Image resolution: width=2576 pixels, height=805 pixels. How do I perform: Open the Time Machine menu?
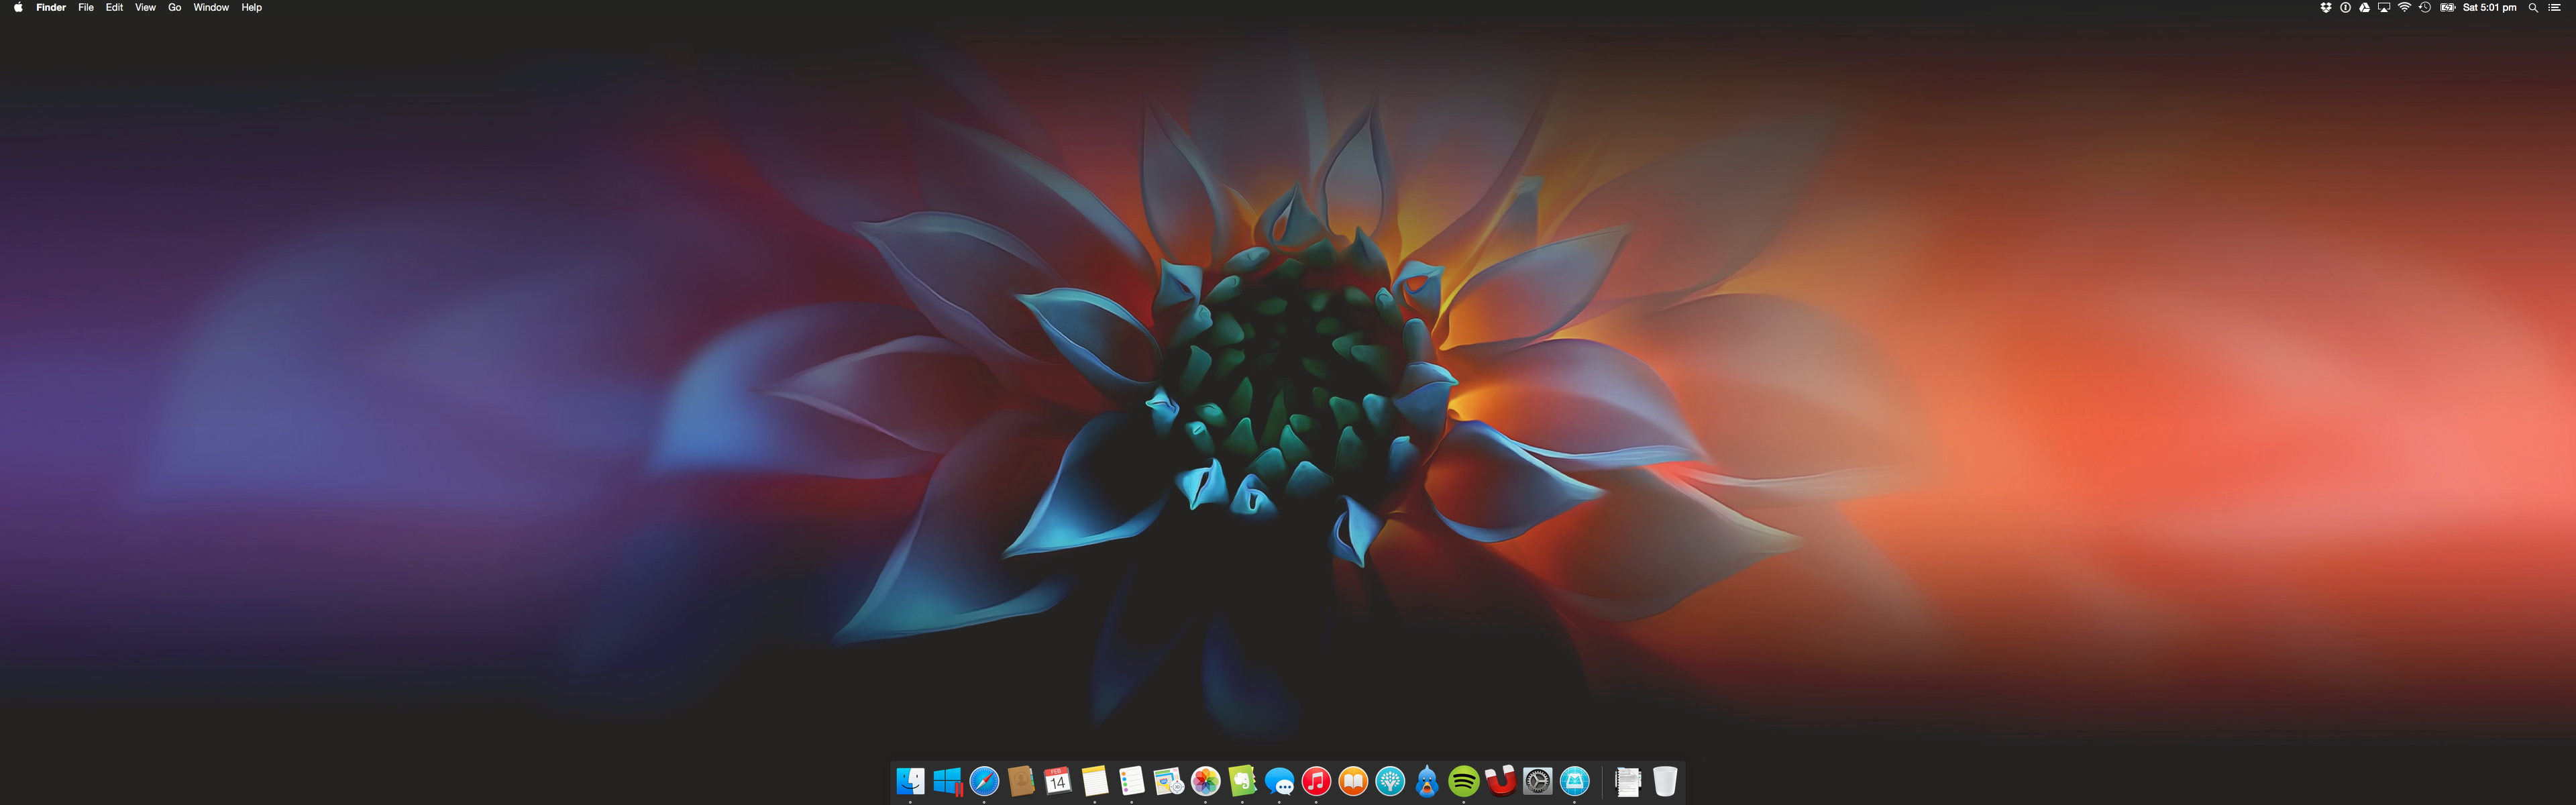(2425, 7)
